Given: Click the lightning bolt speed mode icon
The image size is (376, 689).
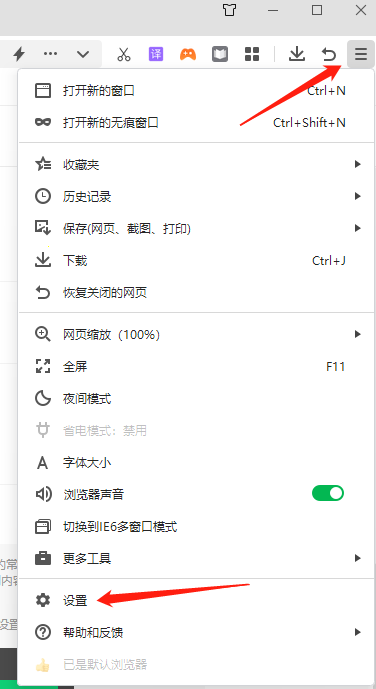Looking at the screenshot, I should click(x=18, y=54).
